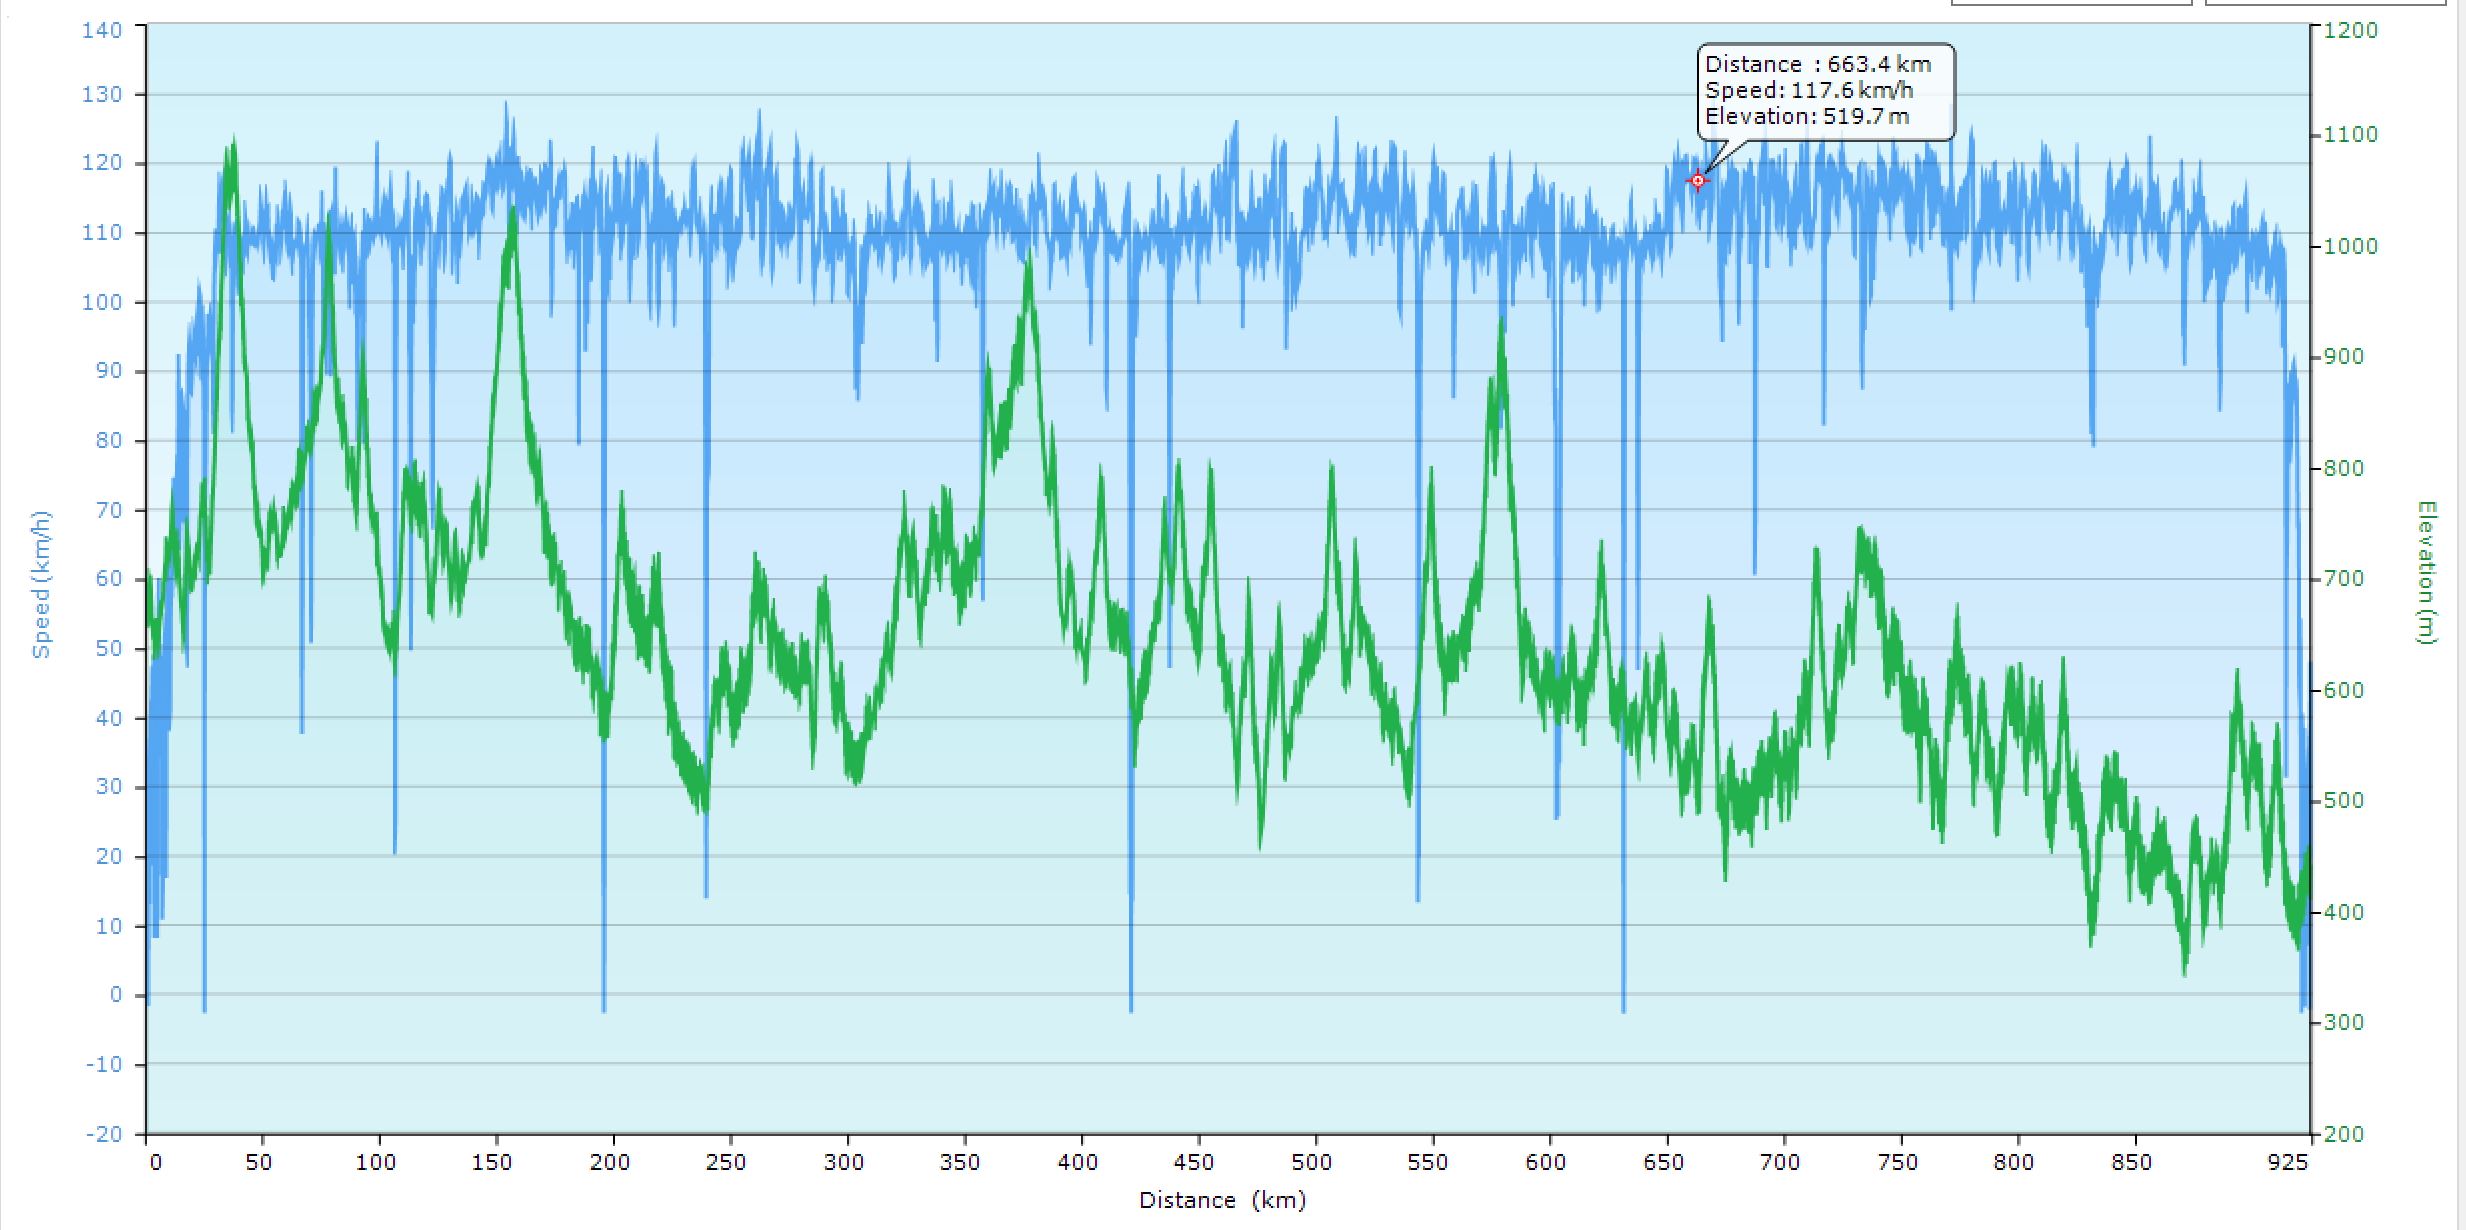This screenshot has height=1230, width=2466.
Task: Click the 1000 label on the elevation axis
Action: point(2349,246)
